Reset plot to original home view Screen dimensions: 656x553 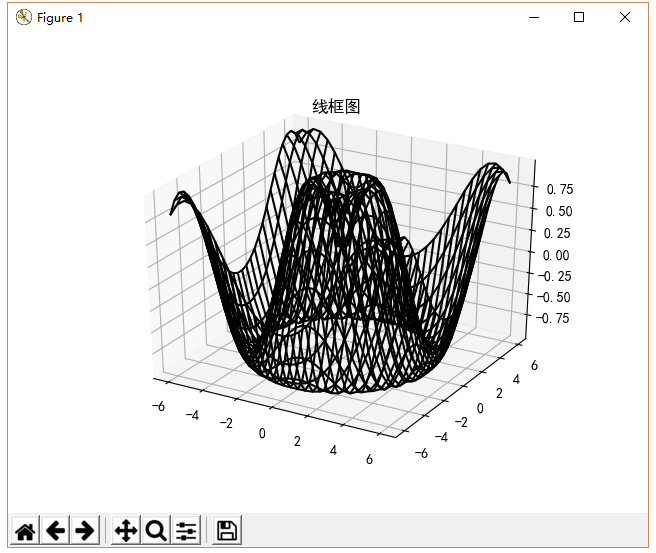coord(26,530)
